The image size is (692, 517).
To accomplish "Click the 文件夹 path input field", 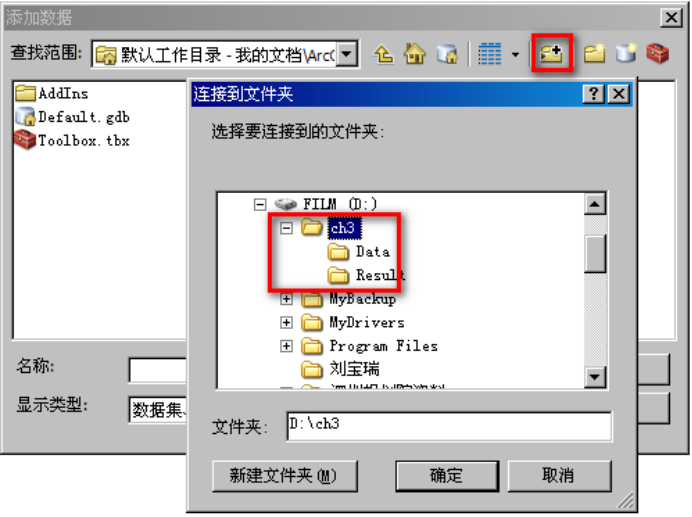I will [449, 426].
